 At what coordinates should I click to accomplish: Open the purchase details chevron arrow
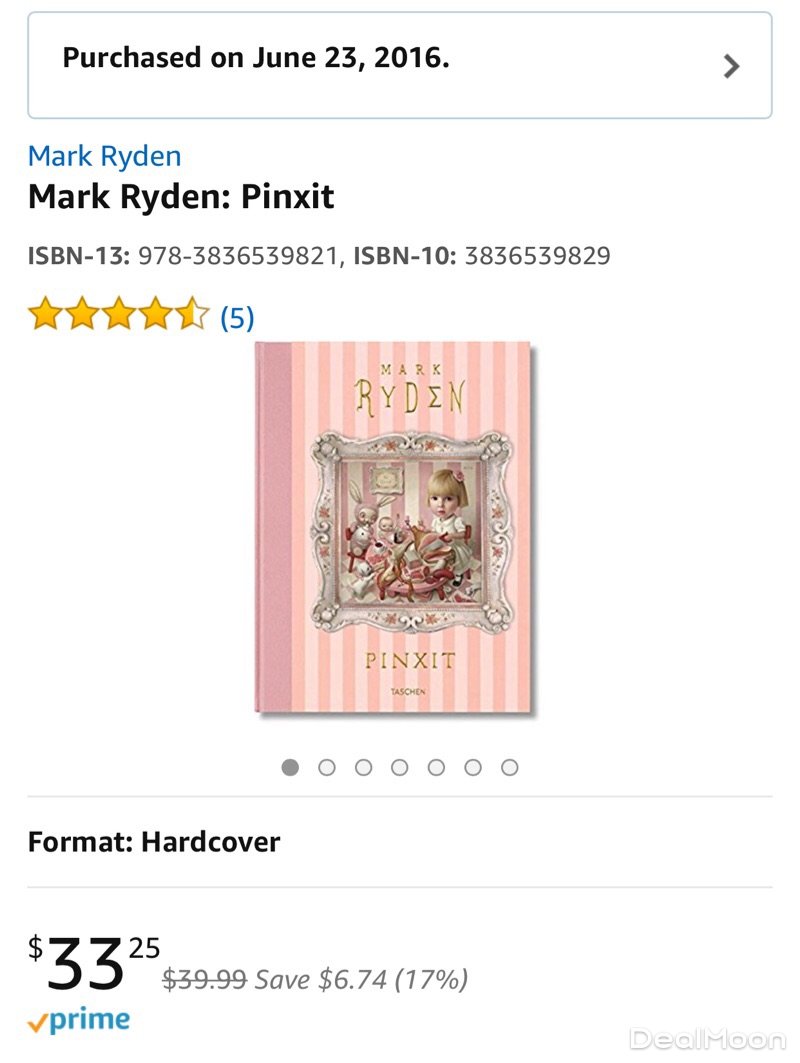coord(732,66)
